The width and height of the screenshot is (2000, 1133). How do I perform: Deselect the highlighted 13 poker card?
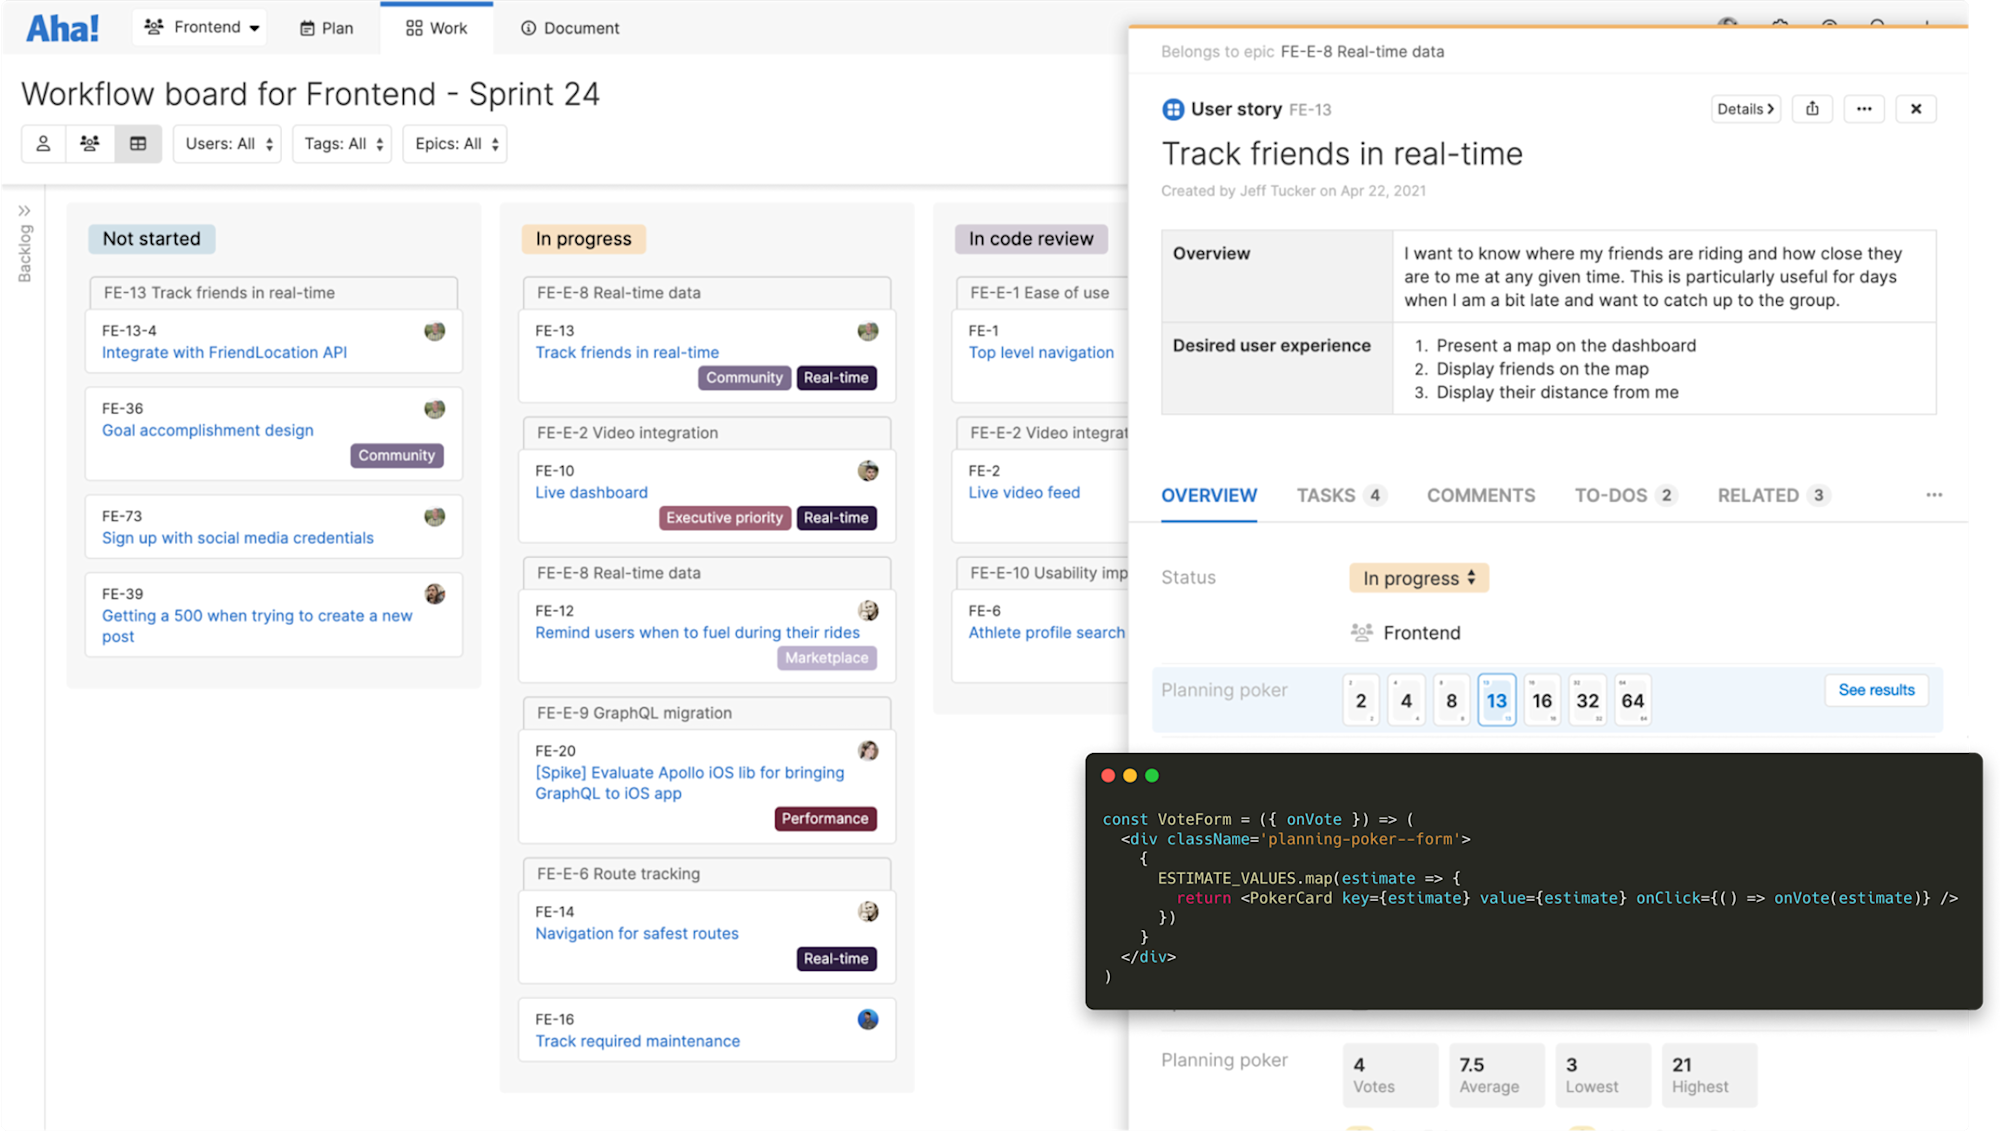click(x=1496, y=700)
